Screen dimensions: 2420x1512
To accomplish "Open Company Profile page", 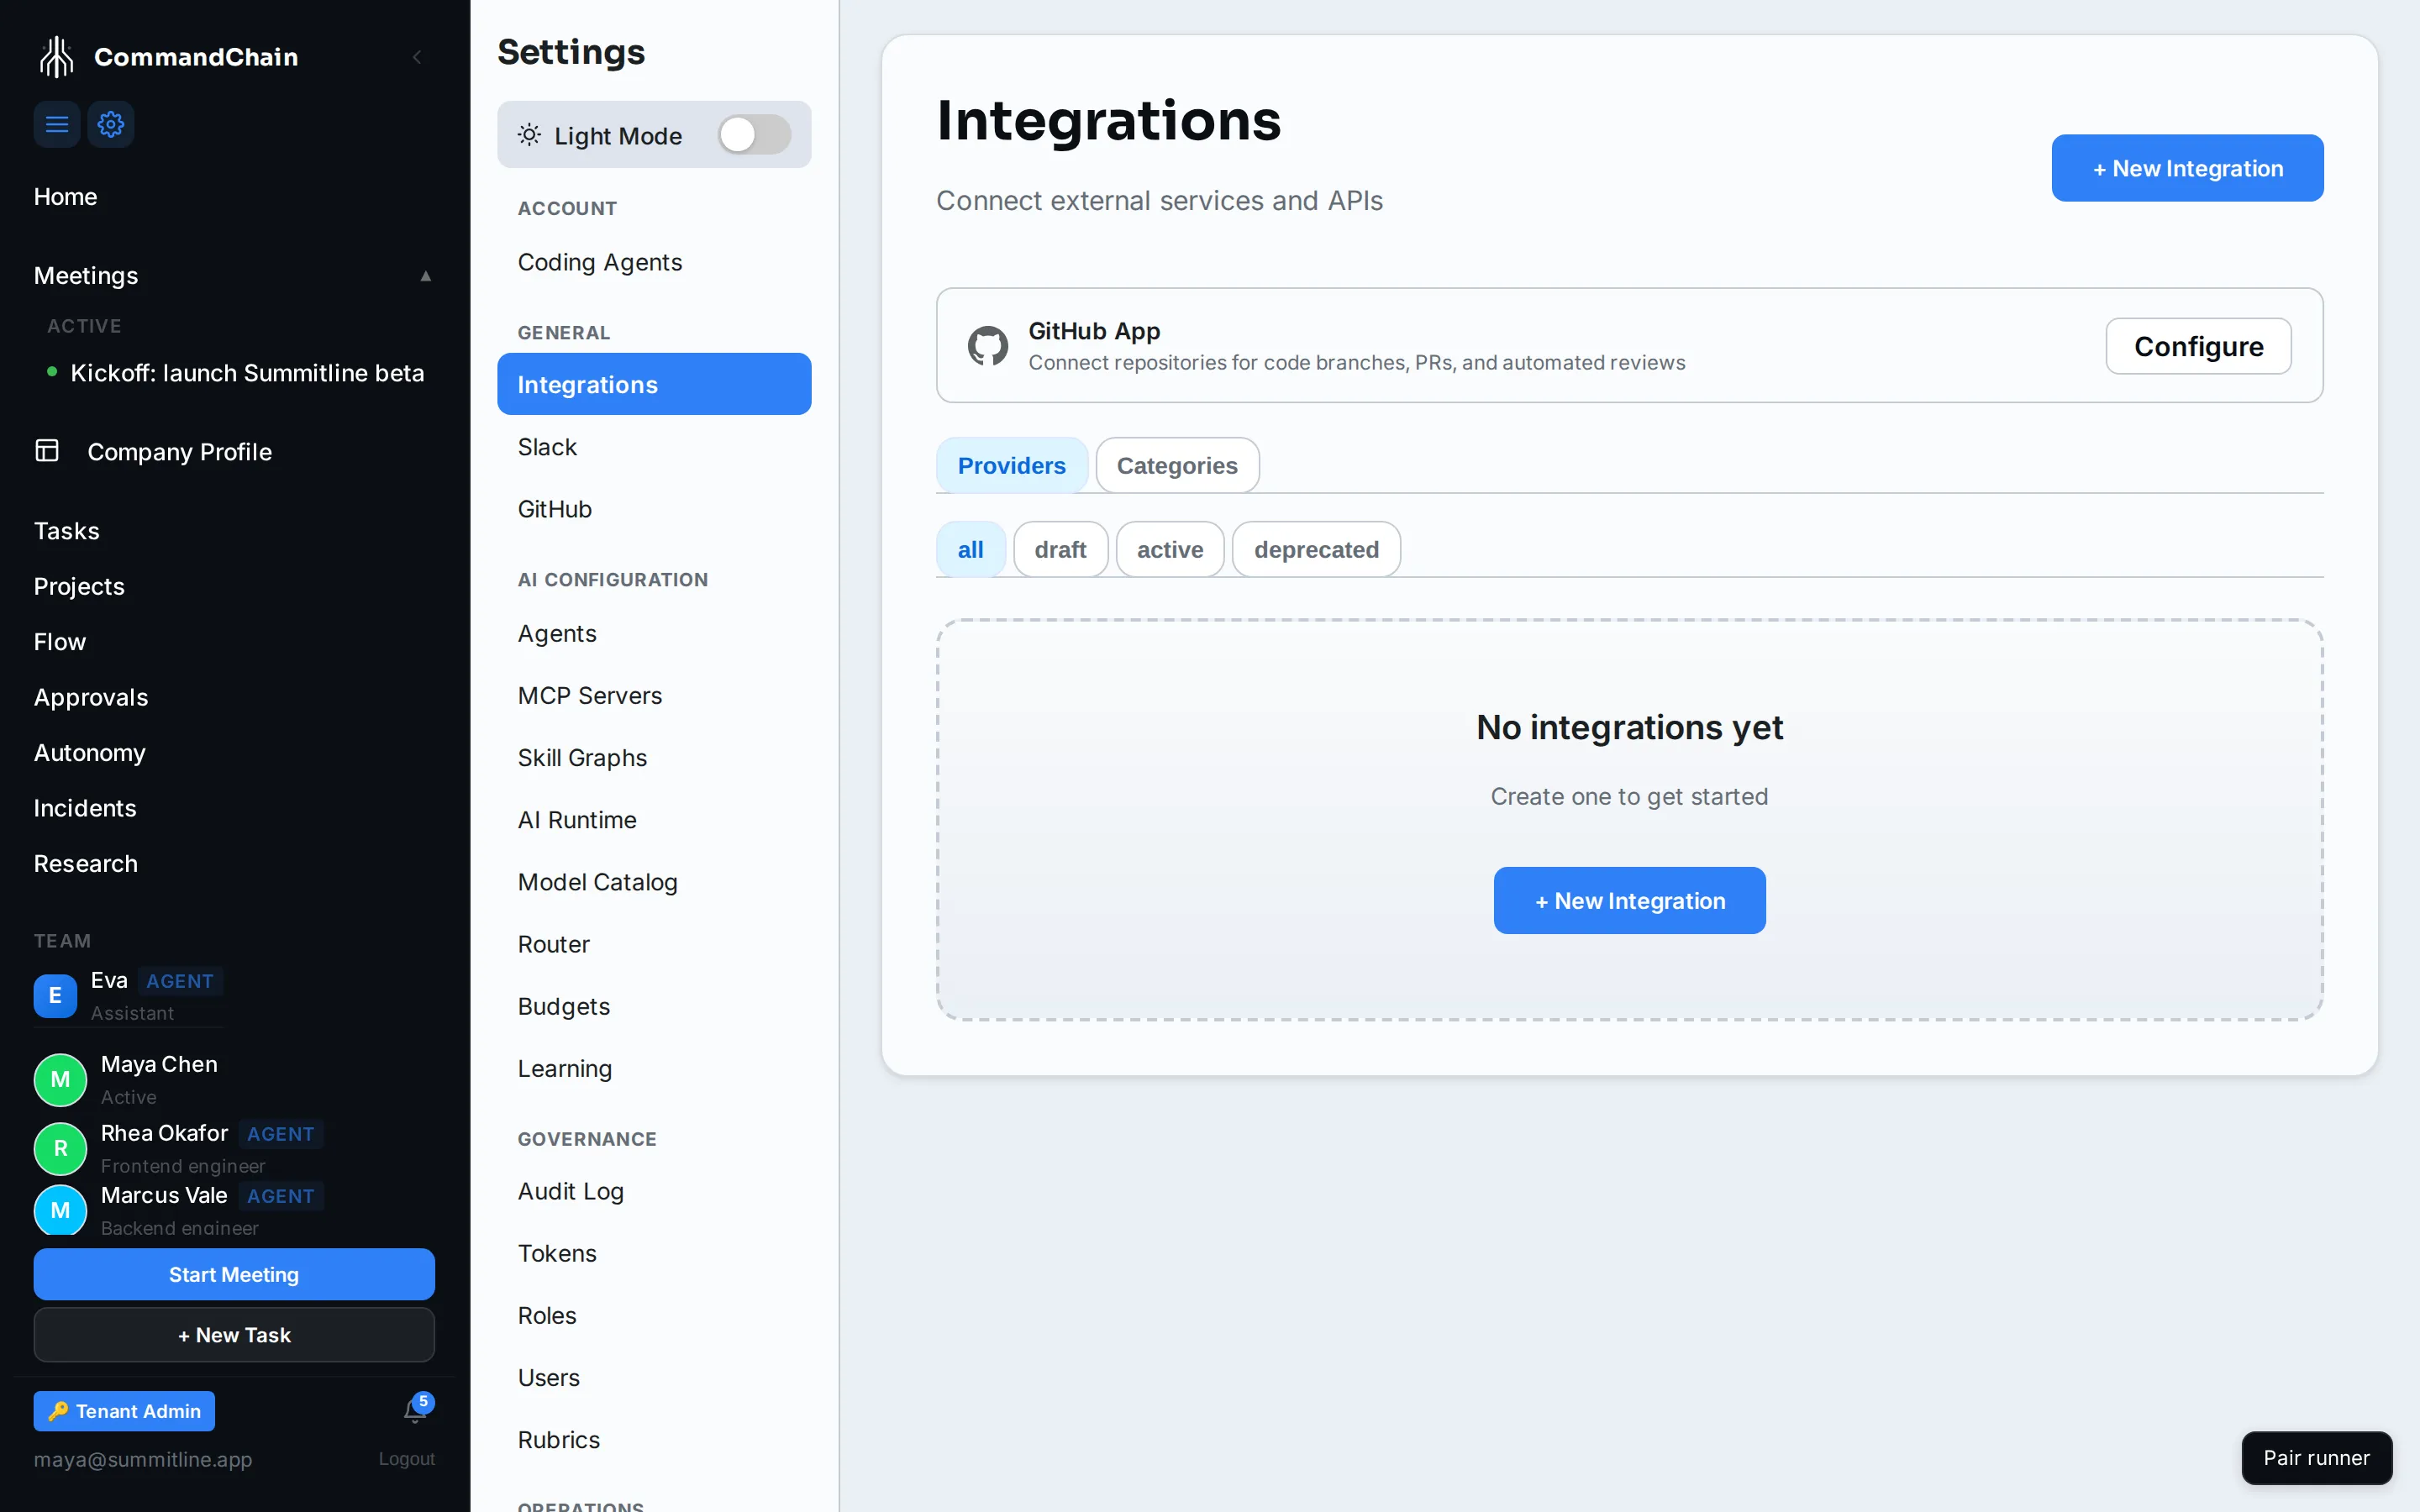I will (x=180, y=452).
